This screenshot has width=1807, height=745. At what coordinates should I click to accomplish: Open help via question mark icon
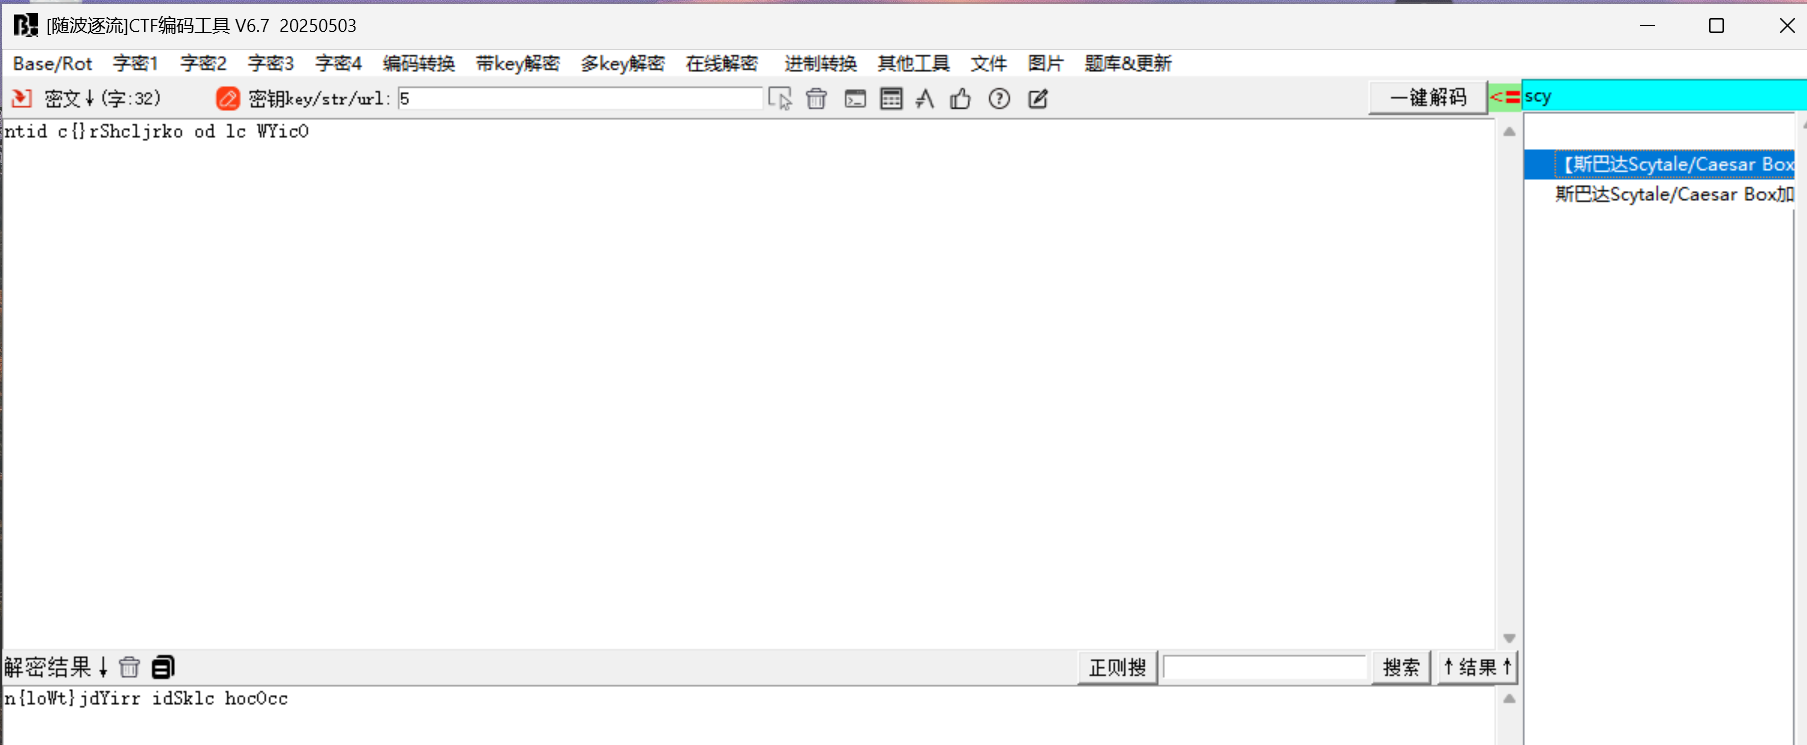pyautogui.click(x=999, y=98)
